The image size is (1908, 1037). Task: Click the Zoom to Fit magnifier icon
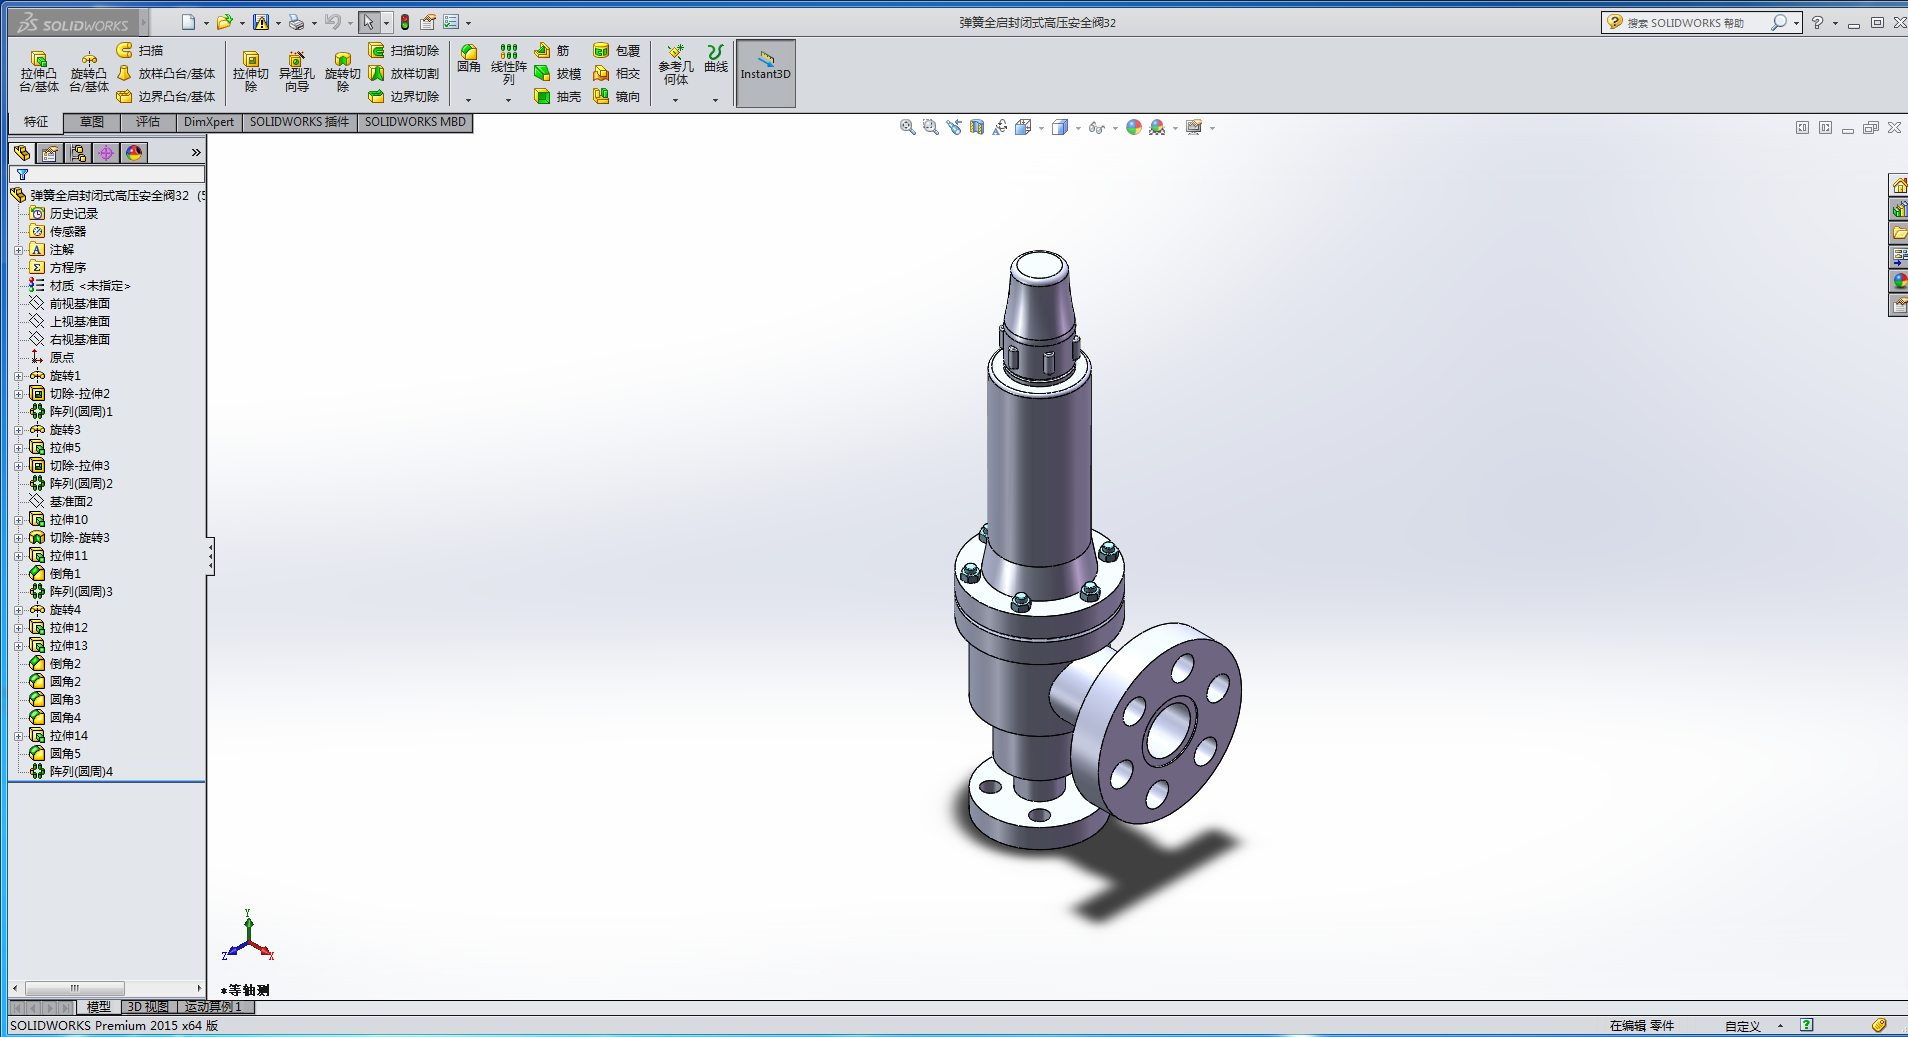pos(907,128)
